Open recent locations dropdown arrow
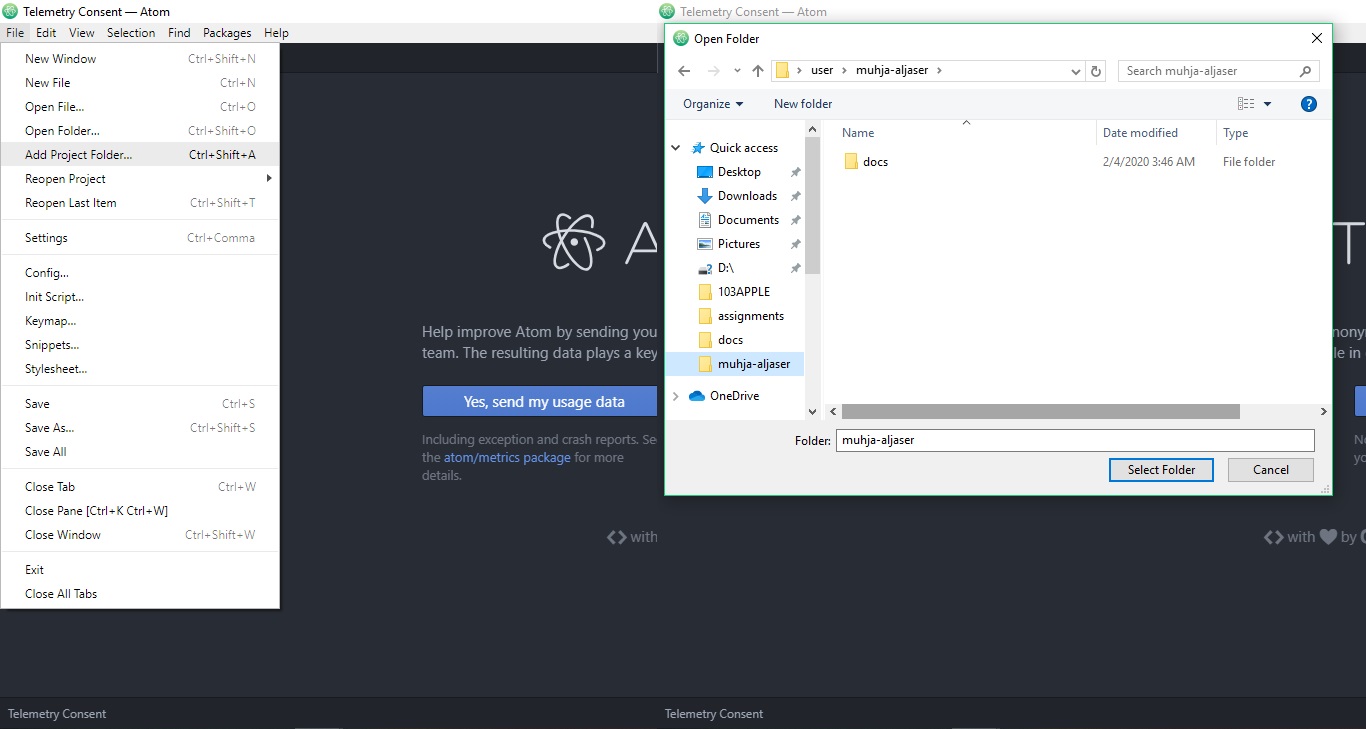The width and height of the screenshot is (1366, 729). (737, 71)
